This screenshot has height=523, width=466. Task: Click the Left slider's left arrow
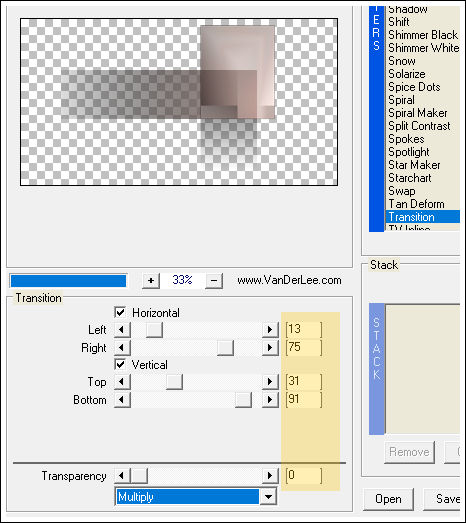coord(122,330)
